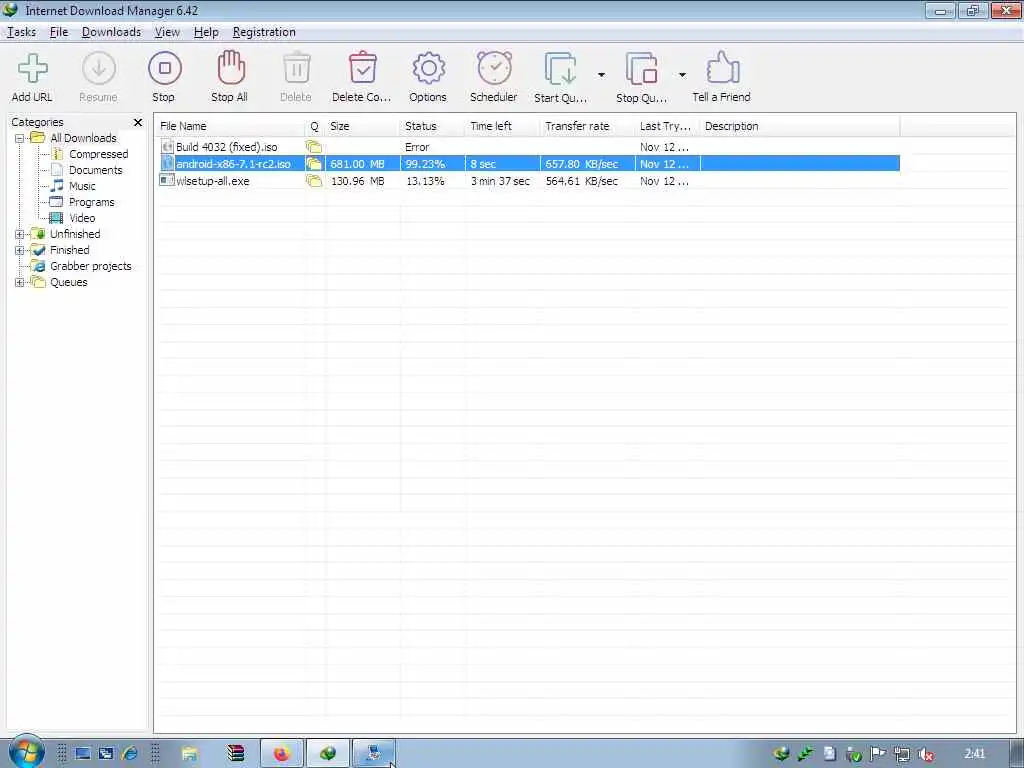Image resolution: width=1024 pixels, height=768 pixels.
Task: Expand the Finished category node
Action: (20, 250)
